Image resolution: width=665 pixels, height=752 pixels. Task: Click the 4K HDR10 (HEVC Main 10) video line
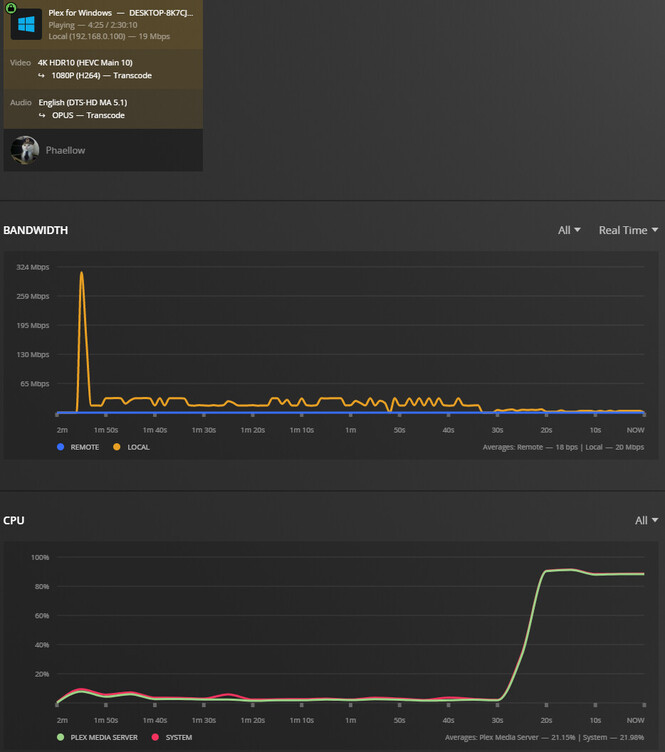(x=85, y=62)
